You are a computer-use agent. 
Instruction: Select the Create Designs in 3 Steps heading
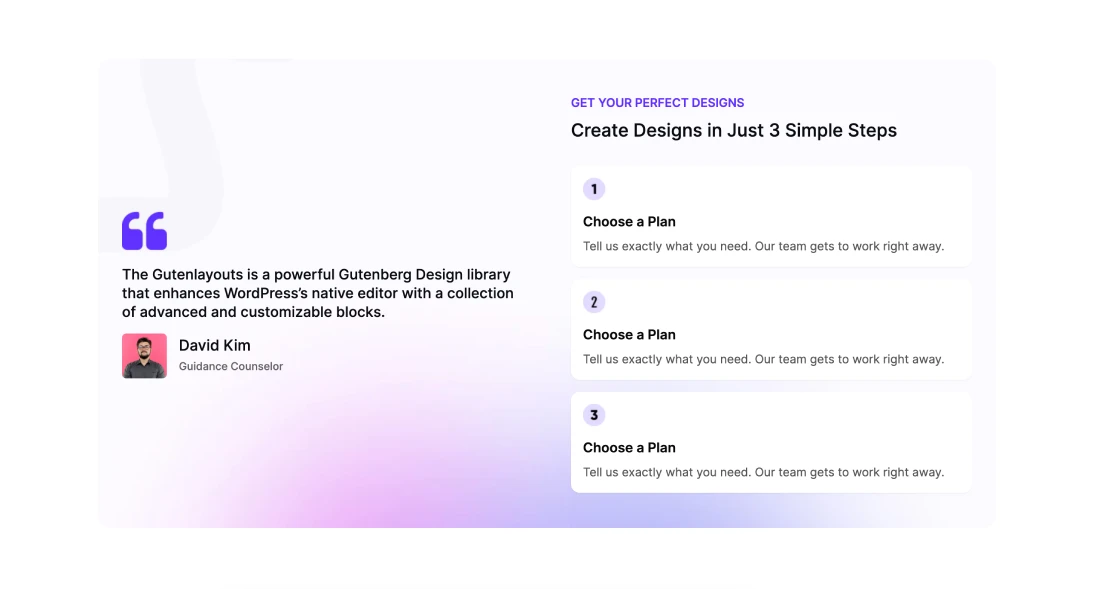733,130
